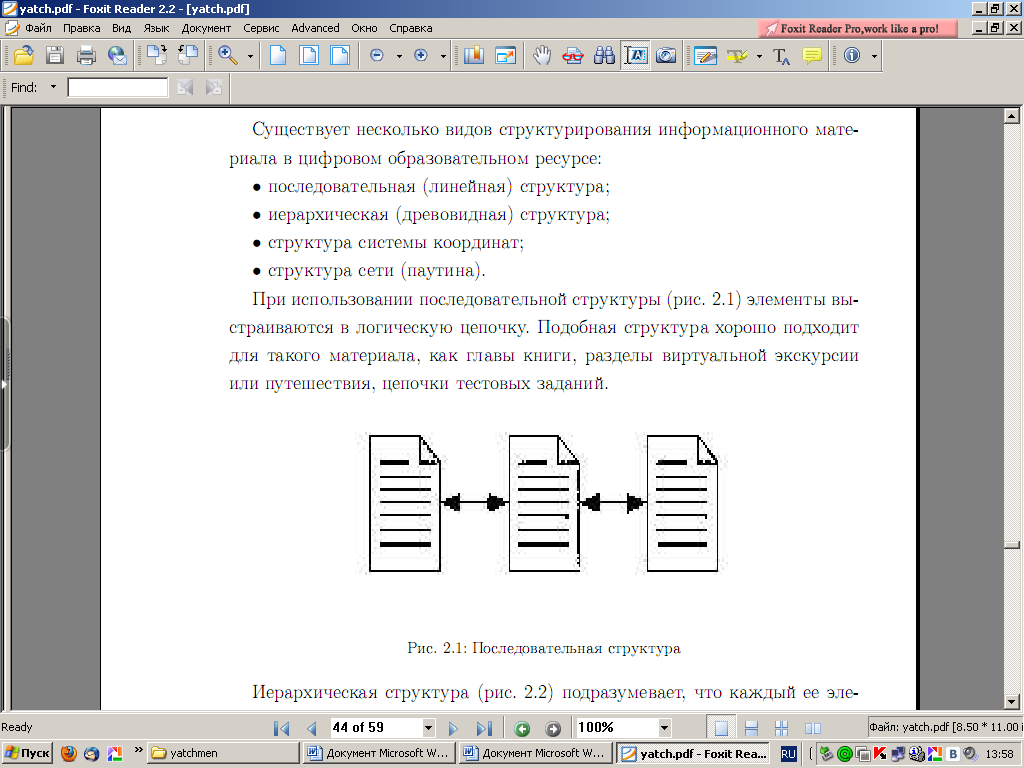Toggle continuous facing layout mode
The height and width of the screenshot is (768, 1024).
click(782, 728)
